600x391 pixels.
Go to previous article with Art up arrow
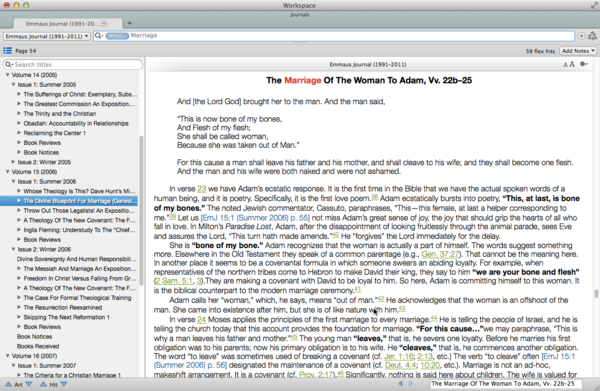8,384
